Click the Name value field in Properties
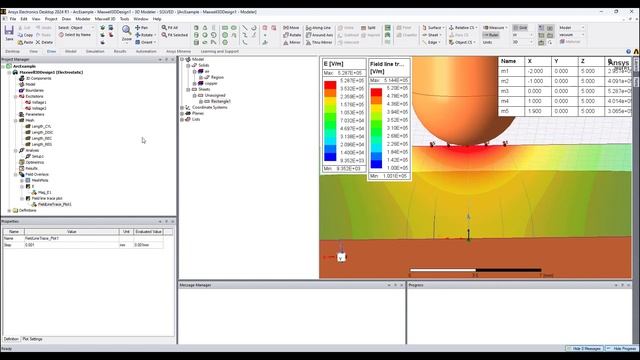This screenshot has width=640, height=360. (x=71, y=238)
